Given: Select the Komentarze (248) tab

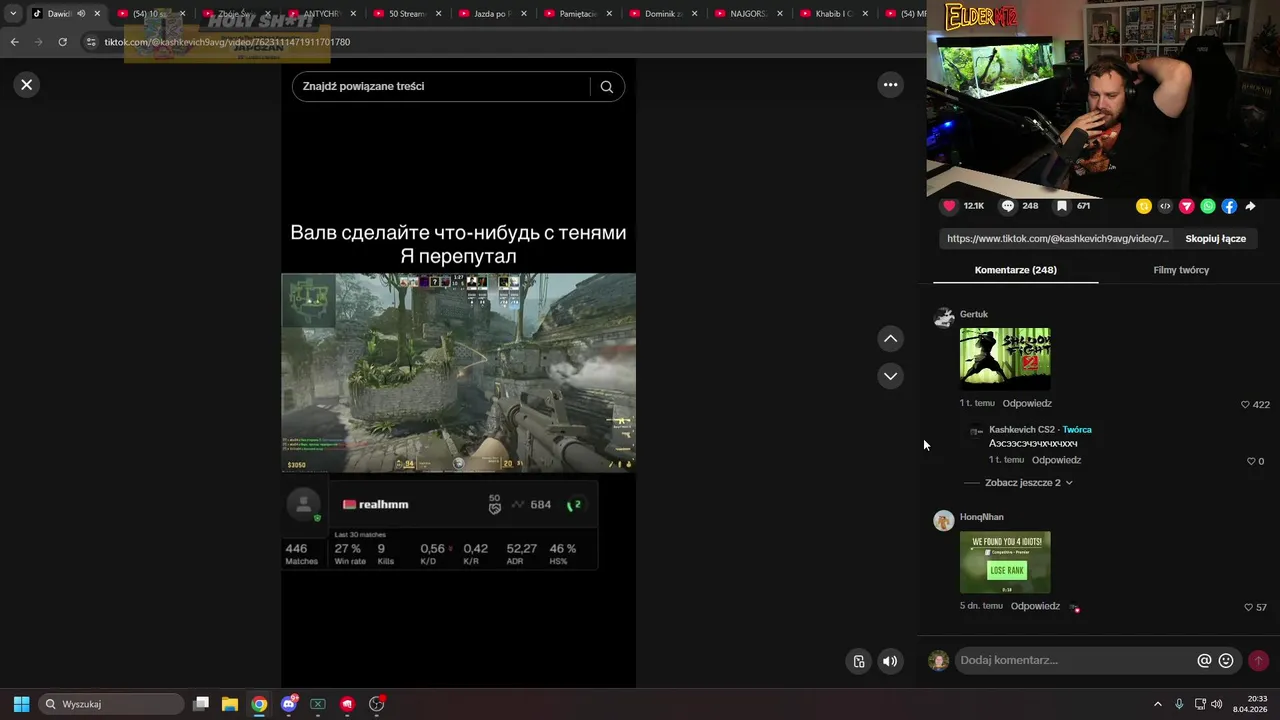Looking at the screenshot, I should tap(1015, 270).
